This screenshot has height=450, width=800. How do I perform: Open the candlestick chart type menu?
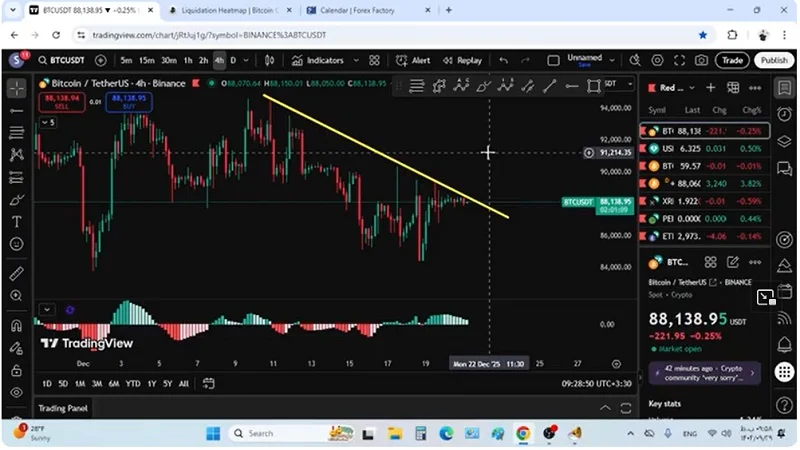click(x=269, y=60)
